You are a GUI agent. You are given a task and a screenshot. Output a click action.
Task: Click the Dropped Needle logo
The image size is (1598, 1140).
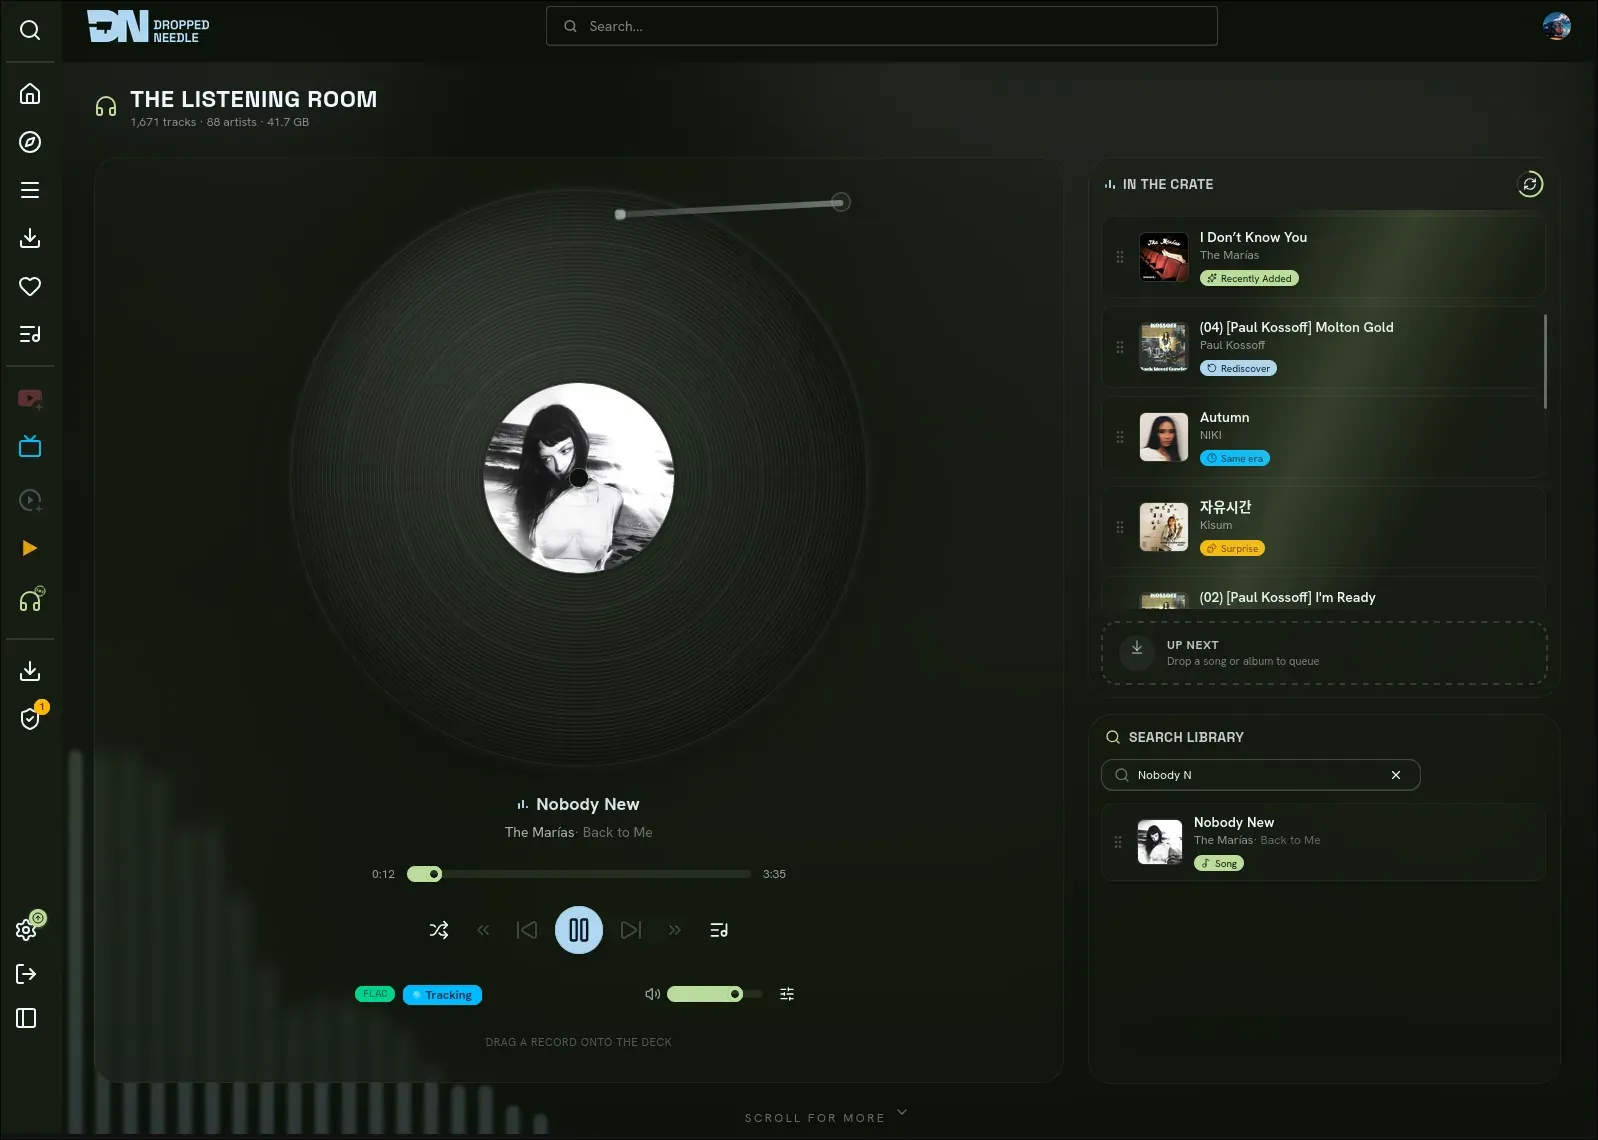(x=148, y=27)
